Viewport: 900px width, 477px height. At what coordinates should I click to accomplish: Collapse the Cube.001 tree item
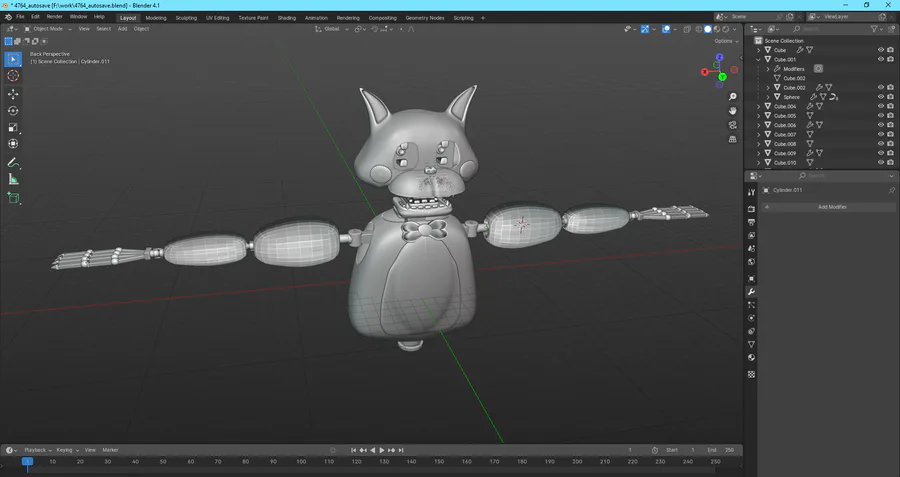click(759, 59)
